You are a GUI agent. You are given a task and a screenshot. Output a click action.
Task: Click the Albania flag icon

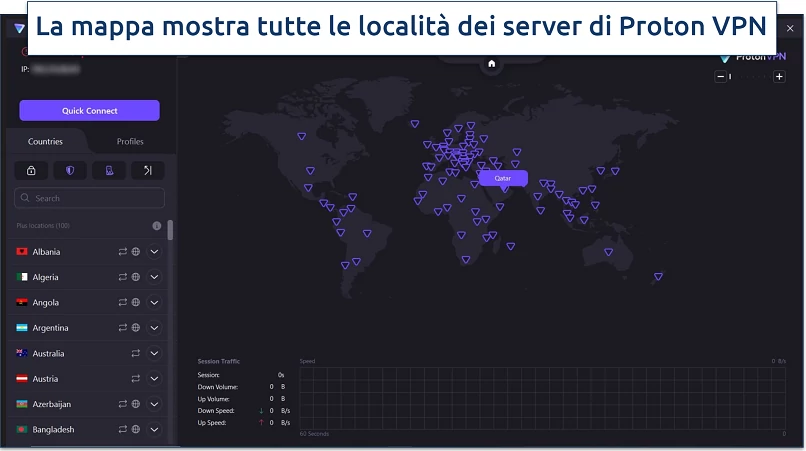[x=22, y=251]
